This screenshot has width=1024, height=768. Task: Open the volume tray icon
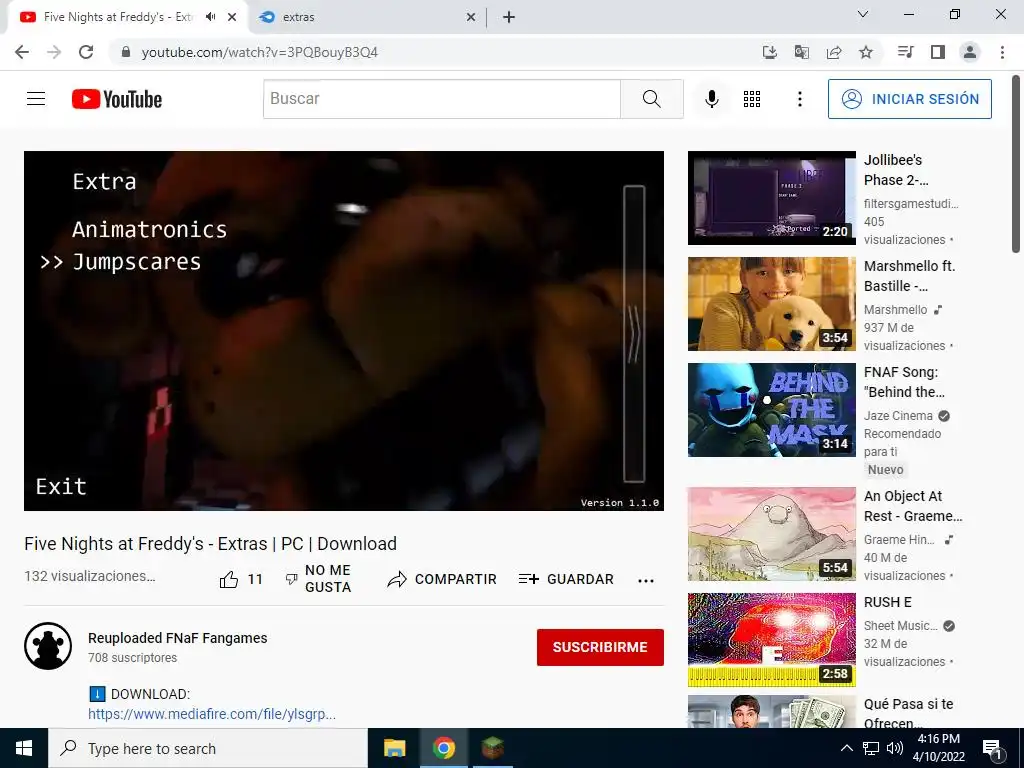[895, 748]
